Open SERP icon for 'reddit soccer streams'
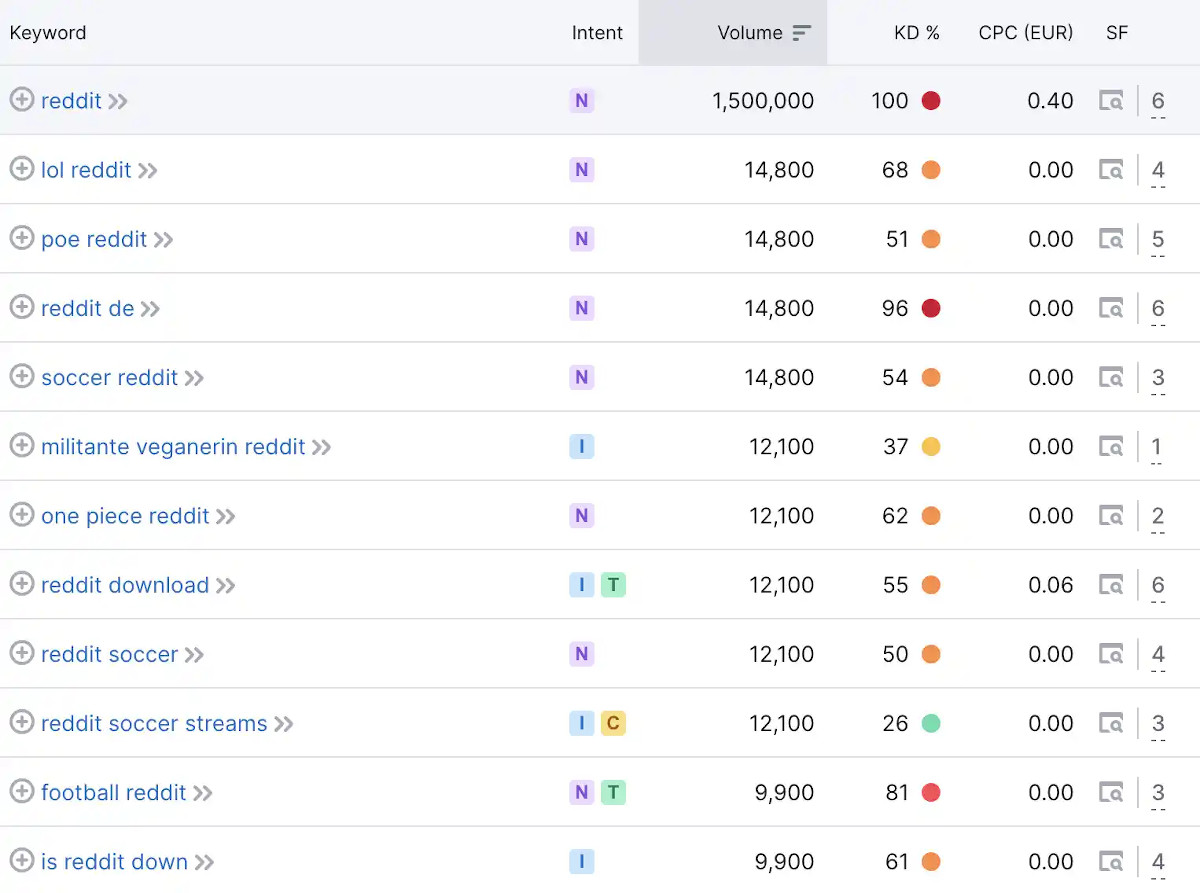The image size is (1200, 893). [1111, 722]
